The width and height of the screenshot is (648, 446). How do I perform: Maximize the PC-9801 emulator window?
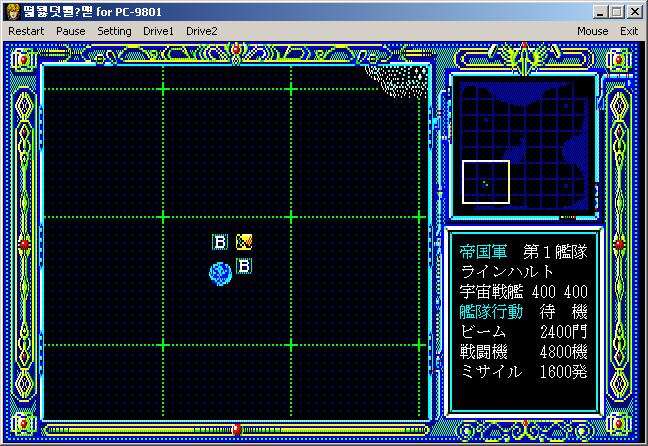click(x=617, y=12)
